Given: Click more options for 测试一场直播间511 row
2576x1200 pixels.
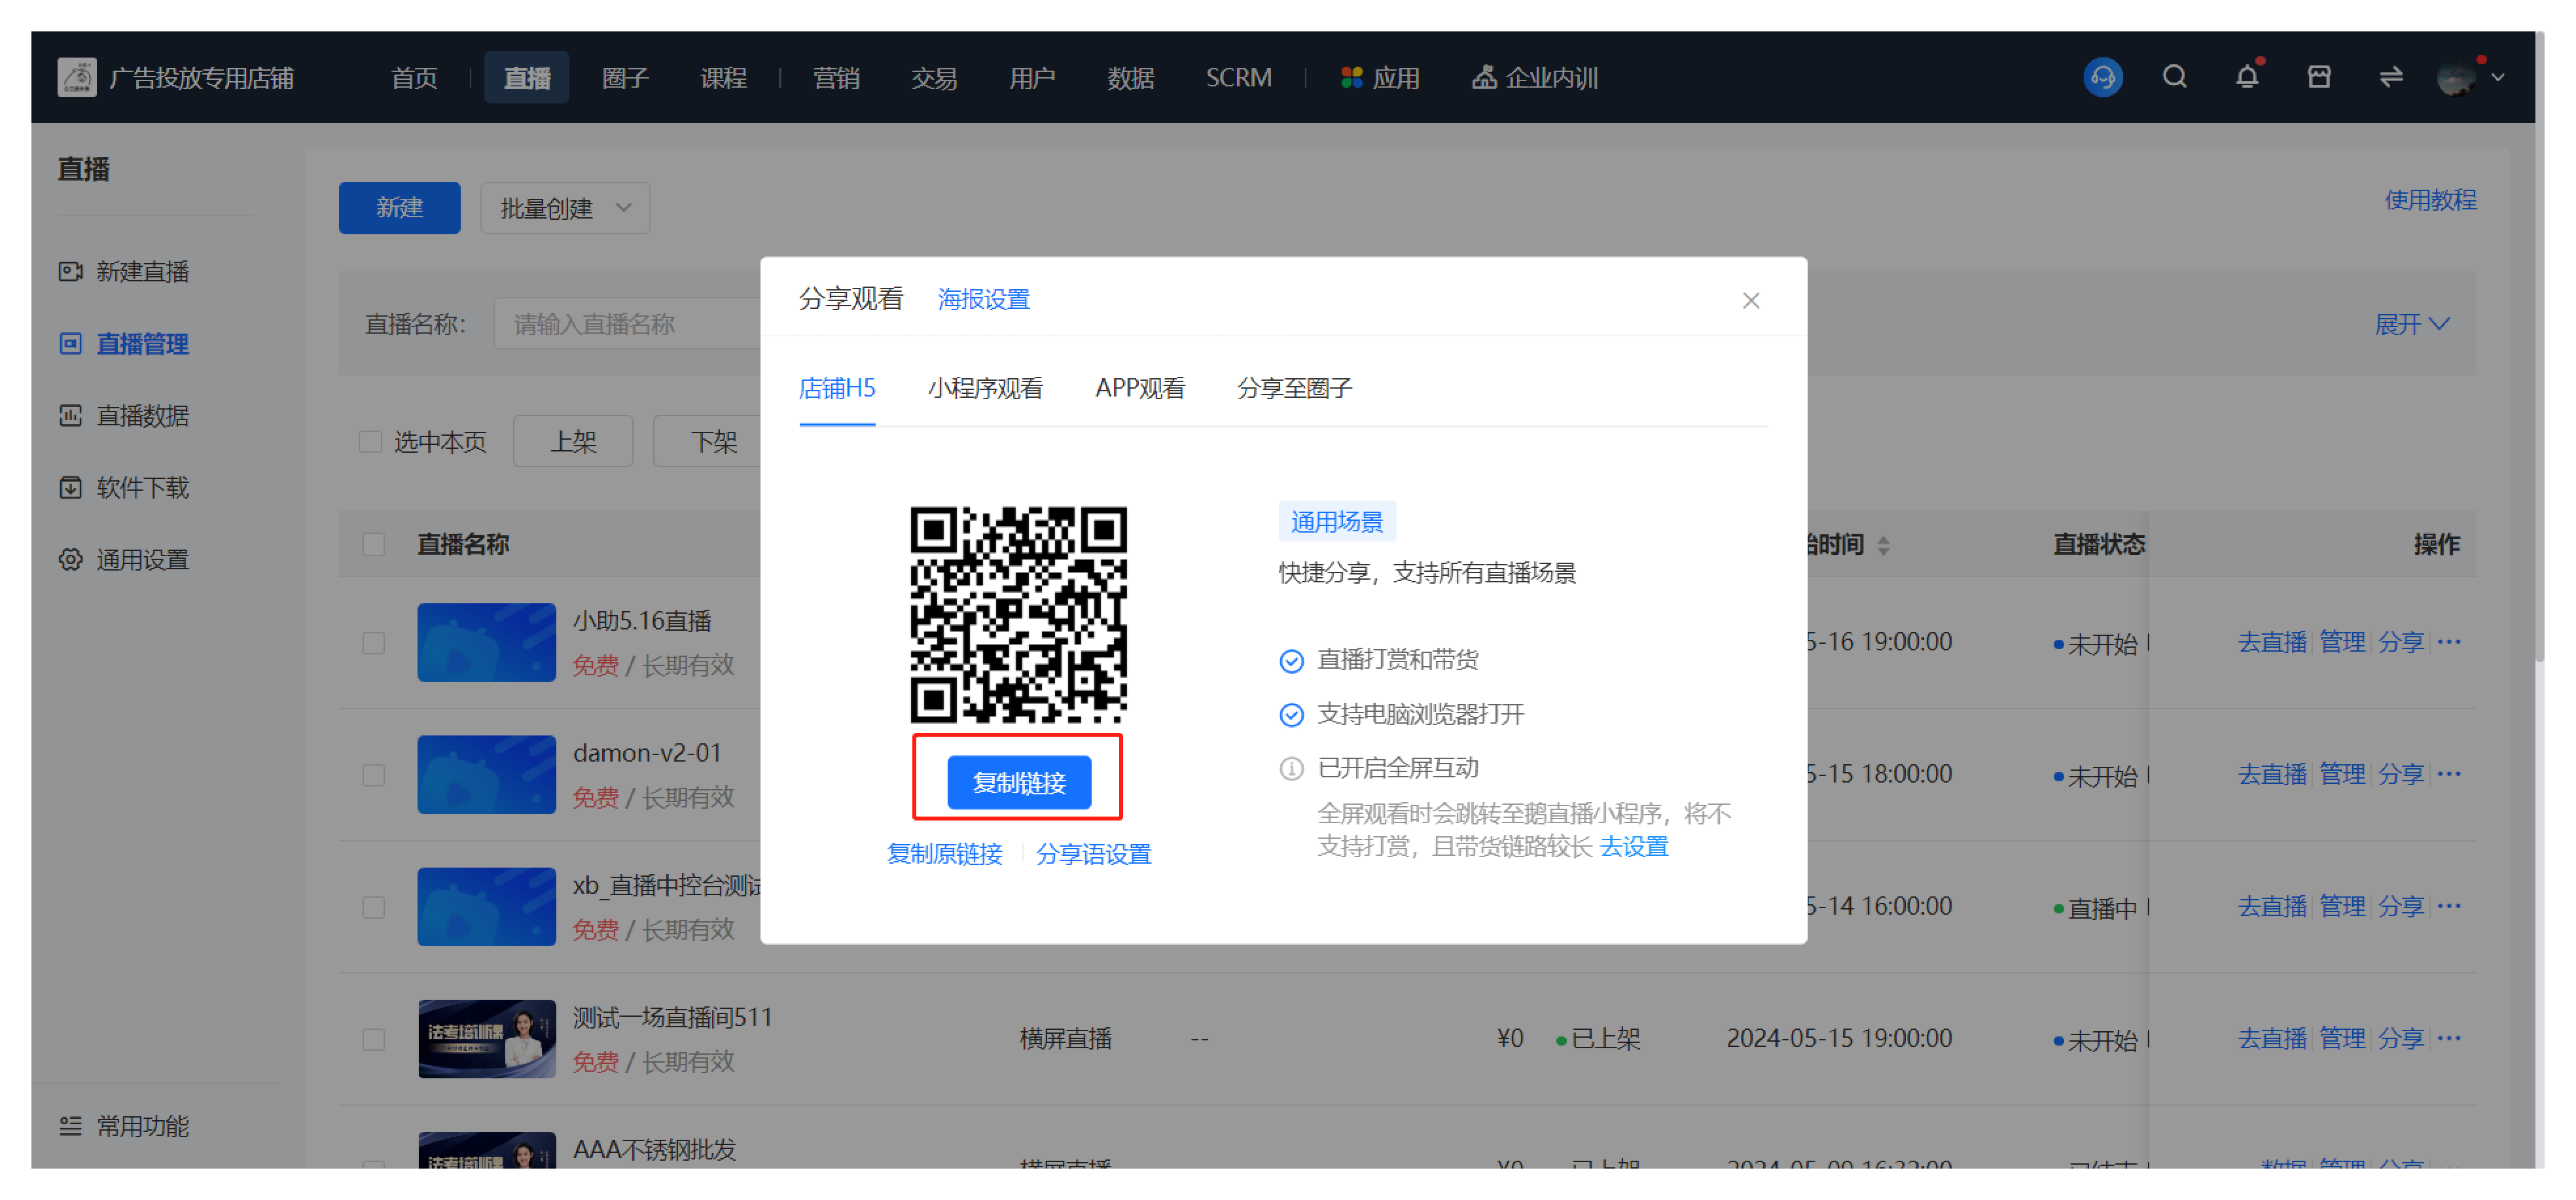Looking at the screenshot, I should (x=2449, y=1037).
